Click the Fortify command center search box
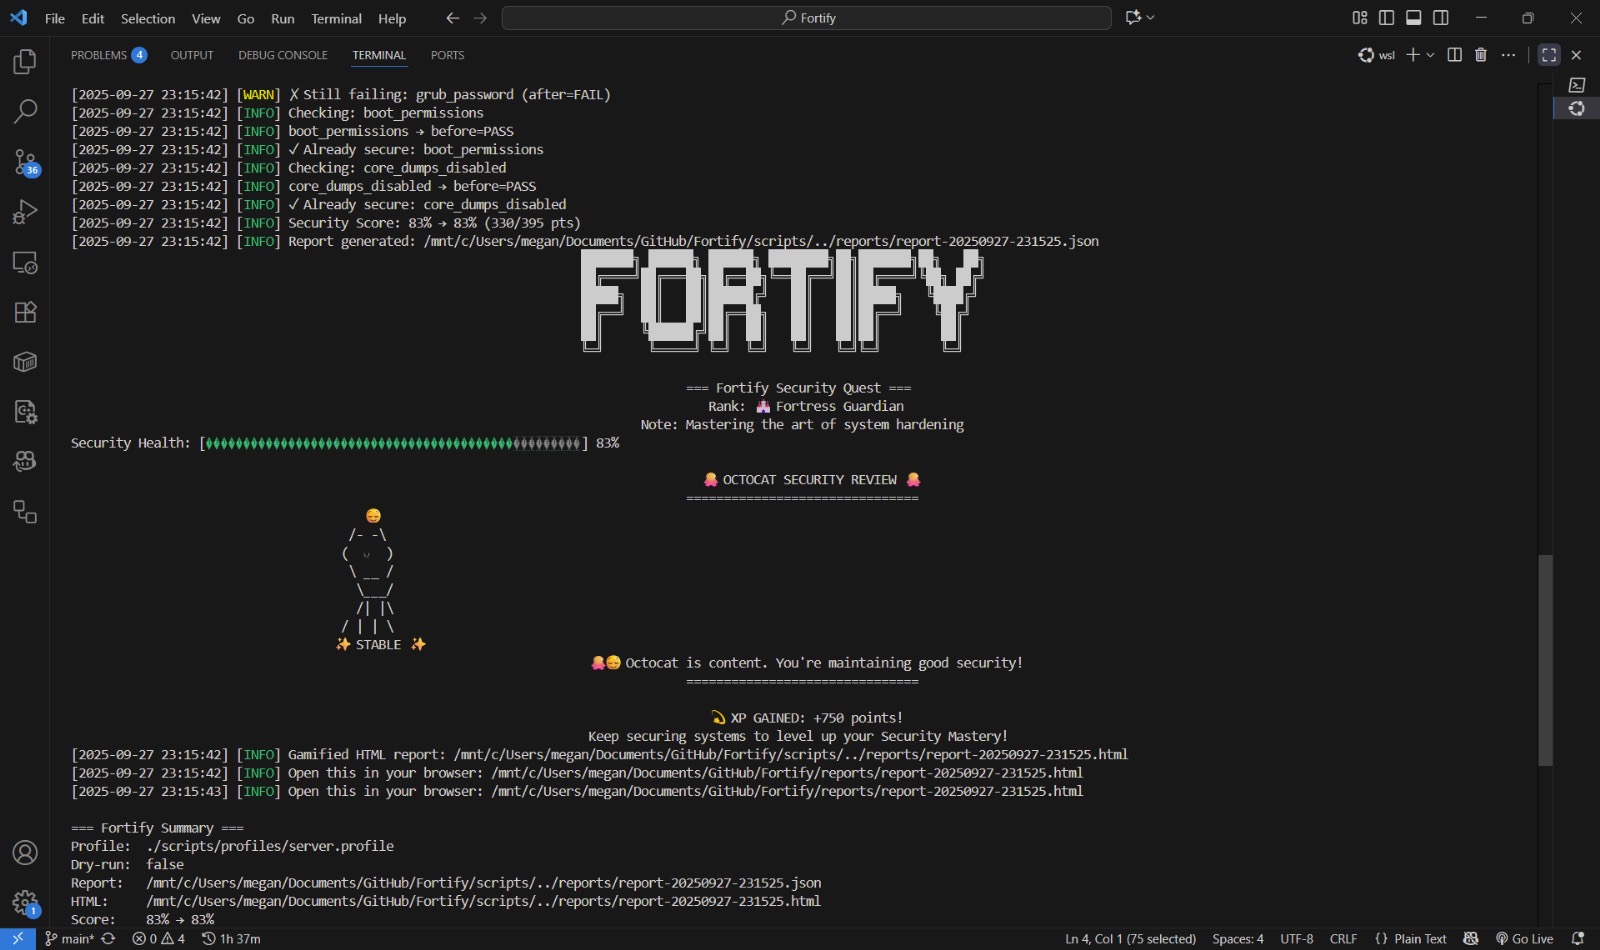This screenshot has height=950, width=1600. click(x=807, y=18)
